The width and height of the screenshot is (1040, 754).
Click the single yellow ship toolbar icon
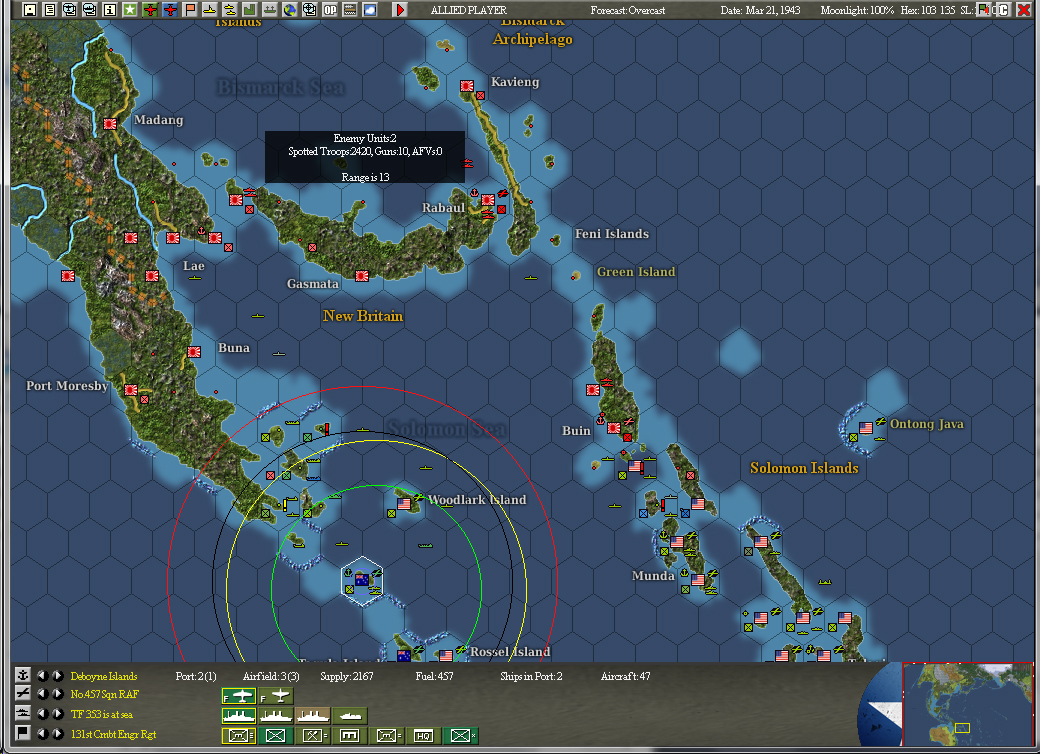(210, 9)
